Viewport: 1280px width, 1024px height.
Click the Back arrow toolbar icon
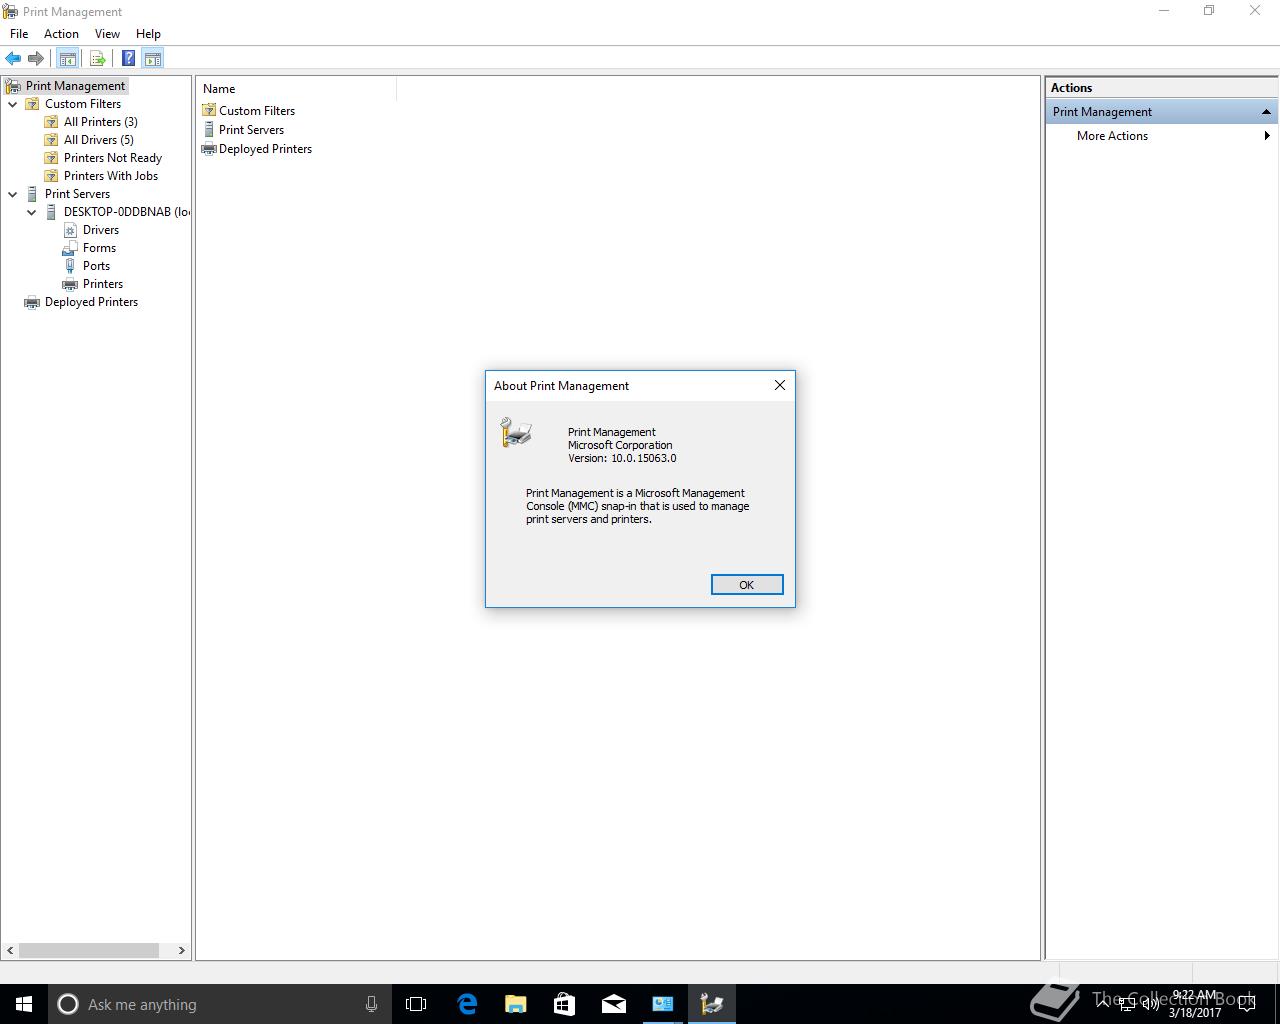coord(13,59)
